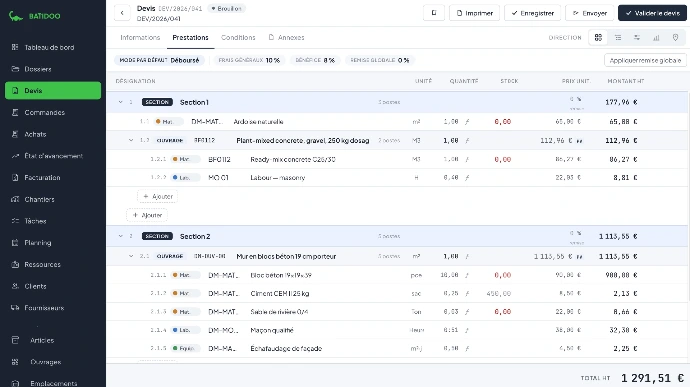Image resolution: width=690 pixels, height=387 pixels.
Task: Click Valider le devis button
Action: [x=652, y=13]
